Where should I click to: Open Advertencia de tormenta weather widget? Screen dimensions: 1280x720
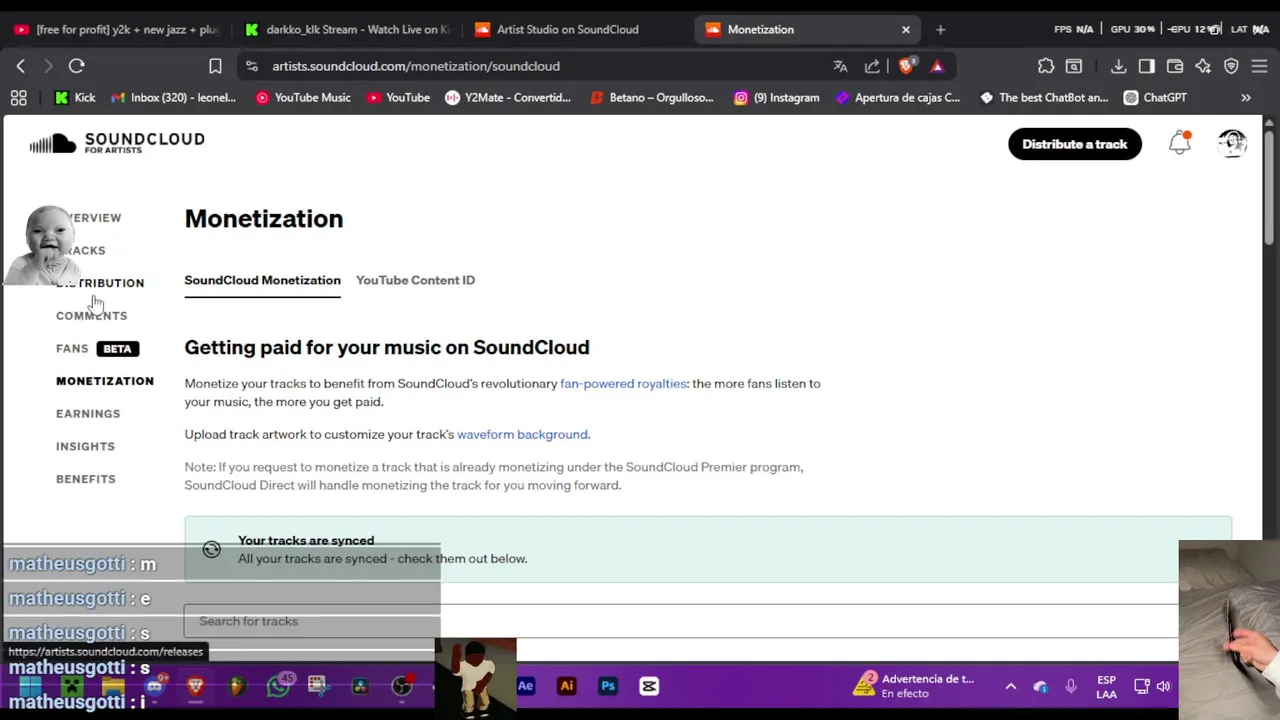tap(914, 686)
